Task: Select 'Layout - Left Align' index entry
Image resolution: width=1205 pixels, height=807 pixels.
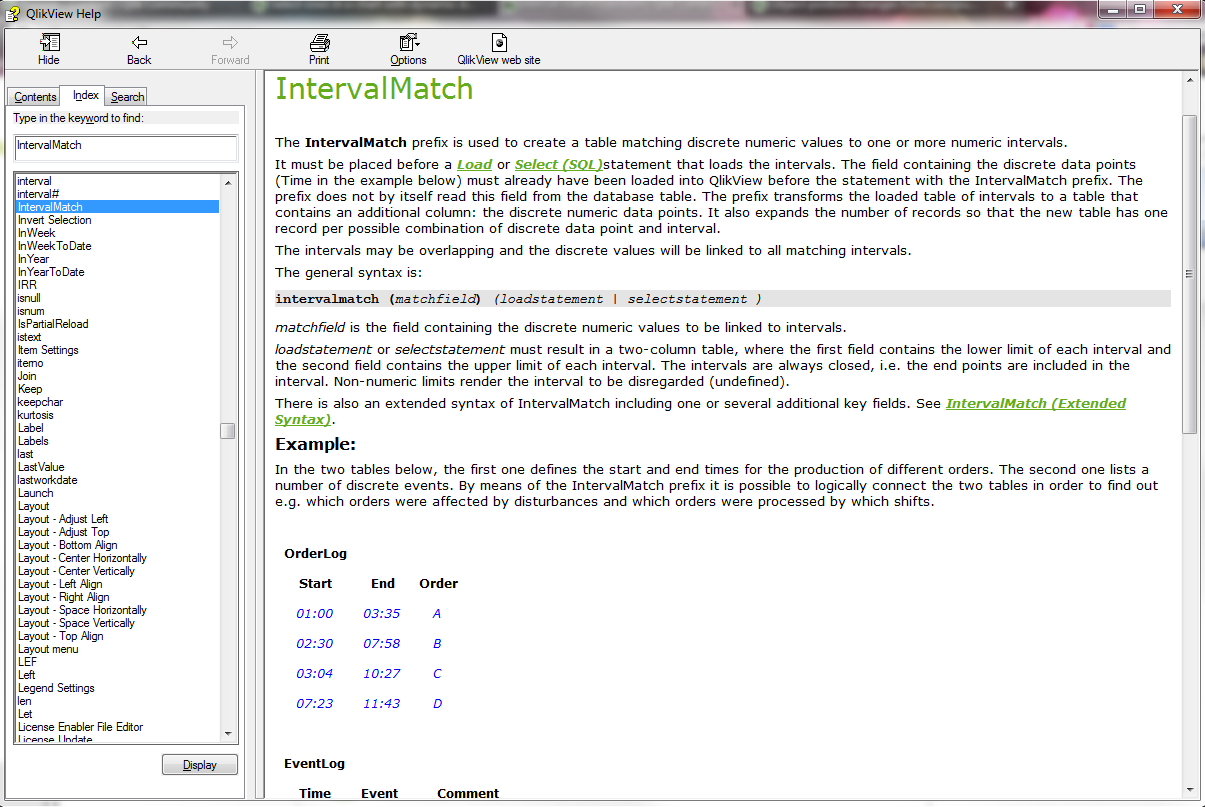Action: (x=60, y=584)
